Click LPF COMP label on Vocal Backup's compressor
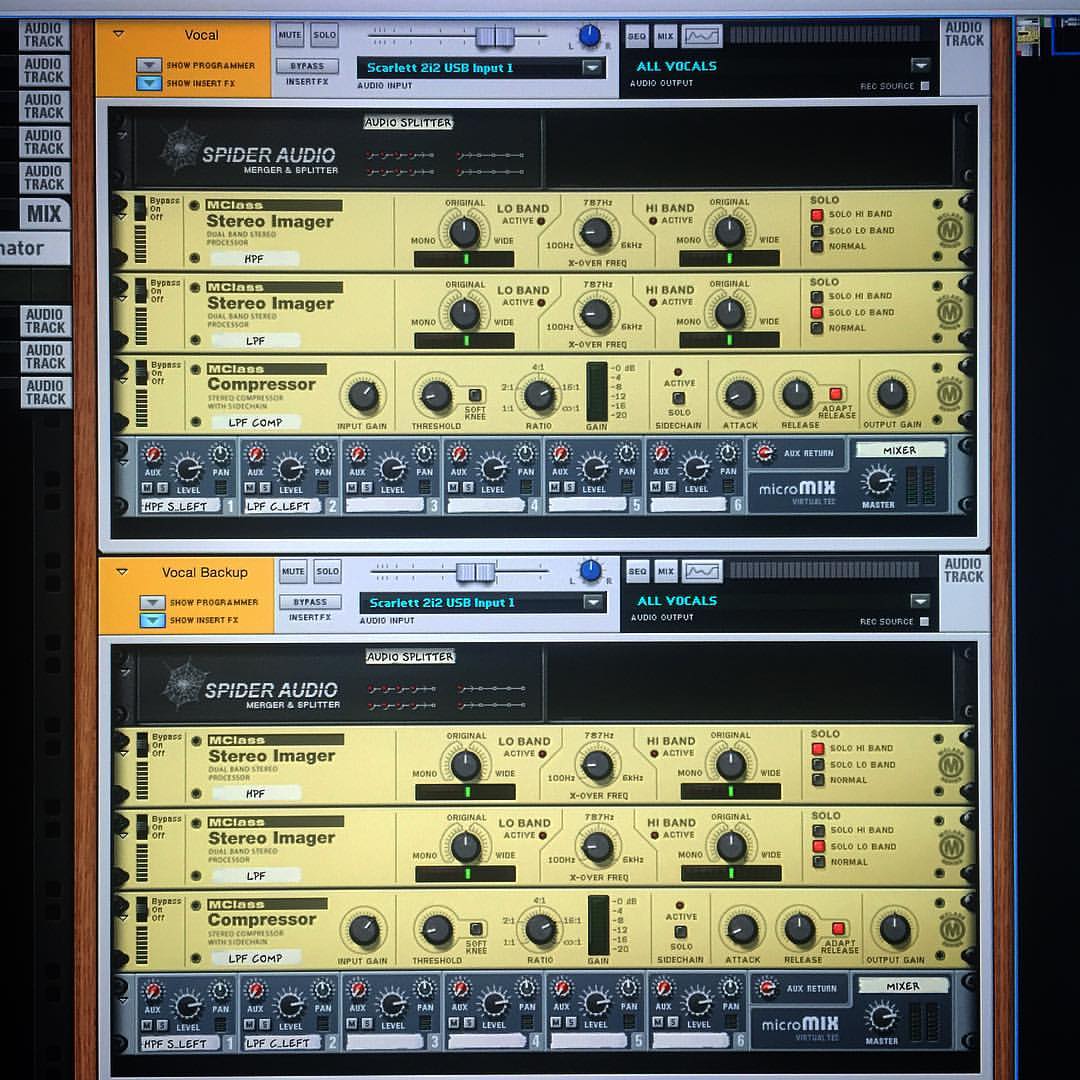The image size is (1080, 1080). [256, 958]
